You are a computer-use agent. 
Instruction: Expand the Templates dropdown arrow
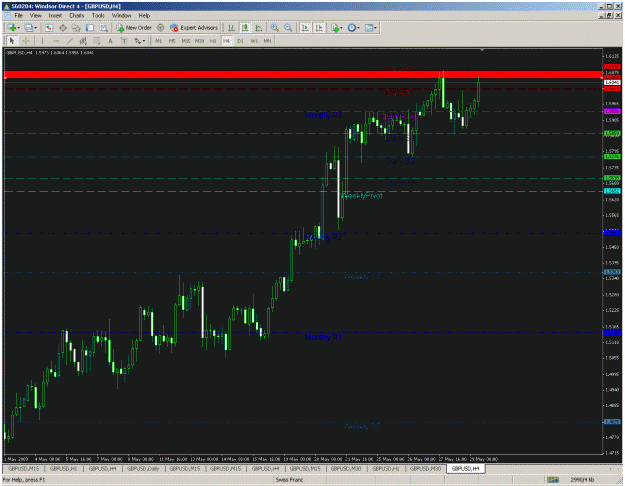click(x=375, y=28)
